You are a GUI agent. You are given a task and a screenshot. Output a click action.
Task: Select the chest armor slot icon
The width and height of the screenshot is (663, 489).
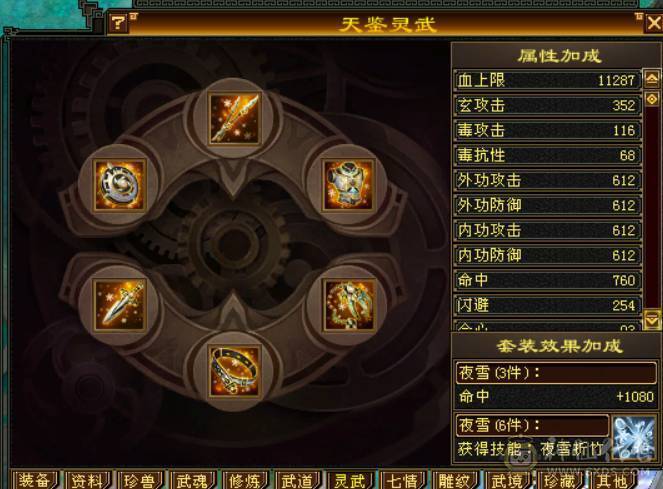[x=348, y=185]
